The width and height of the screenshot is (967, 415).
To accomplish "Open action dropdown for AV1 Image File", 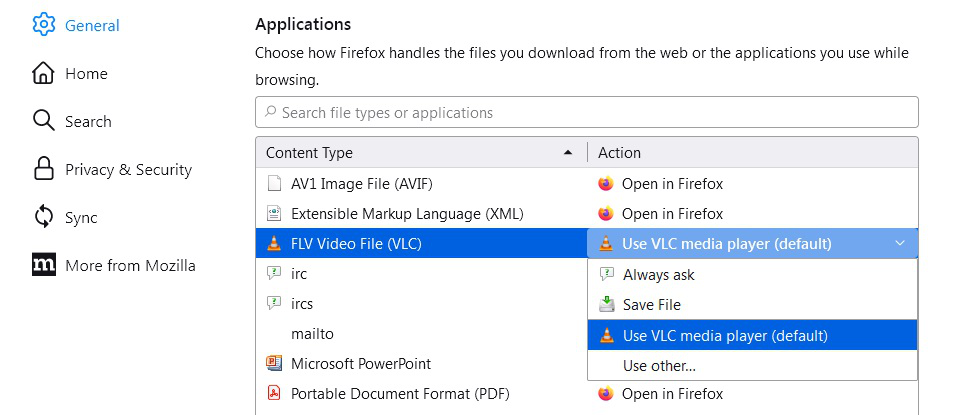I will point(752,183).
